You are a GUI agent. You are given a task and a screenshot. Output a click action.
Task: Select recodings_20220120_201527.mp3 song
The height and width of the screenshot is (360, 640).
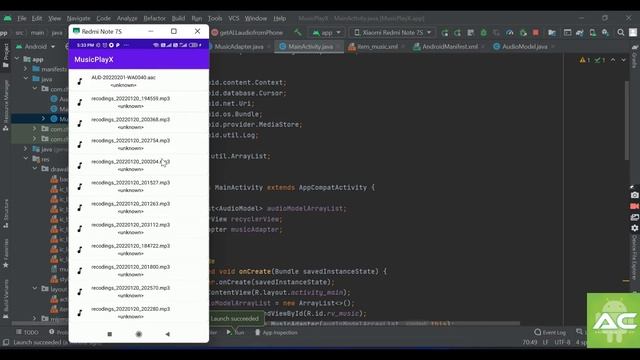[139, 186]
